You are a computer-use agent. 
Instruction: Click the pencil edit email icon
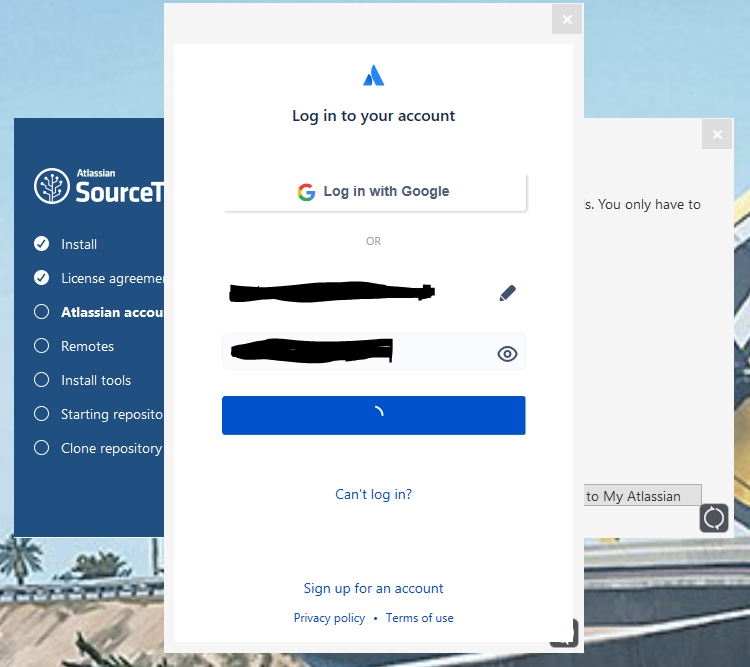[x=507, y=293]
